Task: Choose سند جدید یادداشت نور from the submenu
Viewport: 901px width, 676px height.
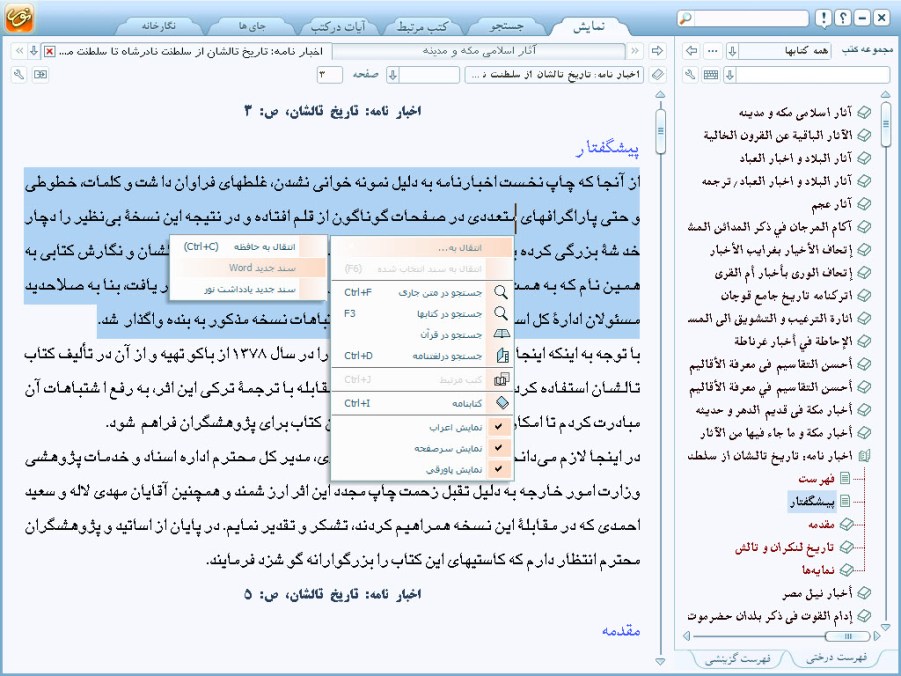Action: point(248,289)
